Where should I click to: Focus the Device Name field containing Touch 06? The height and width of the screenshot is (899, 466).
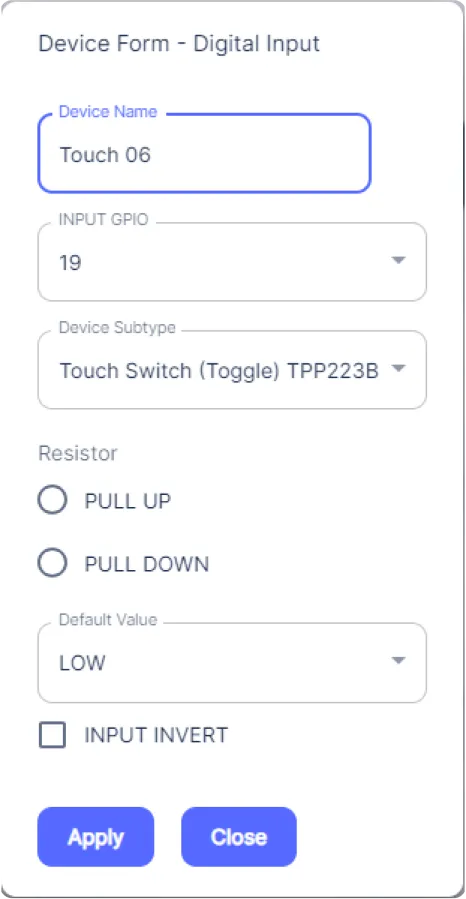coord(205,153)
